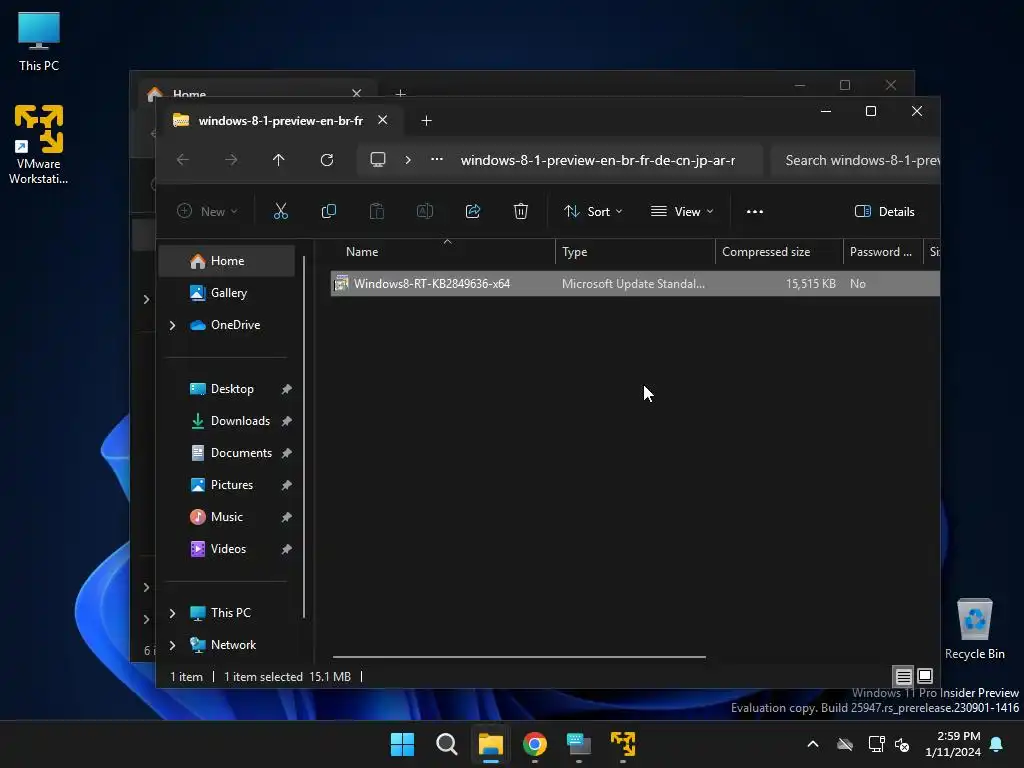Screen dimensions: 1024x768
Task: Close the windows-8-1-preview tab
Action: 383,120
